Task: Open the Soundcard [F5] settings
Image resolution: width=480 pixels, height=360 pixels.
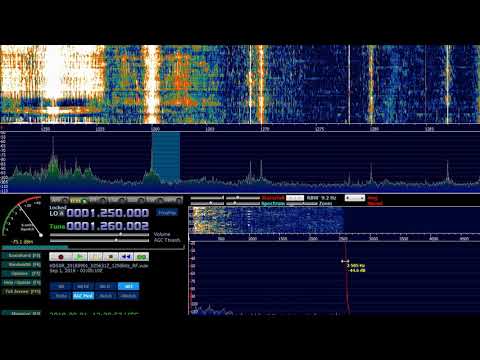Action: [x=21, y=256]
